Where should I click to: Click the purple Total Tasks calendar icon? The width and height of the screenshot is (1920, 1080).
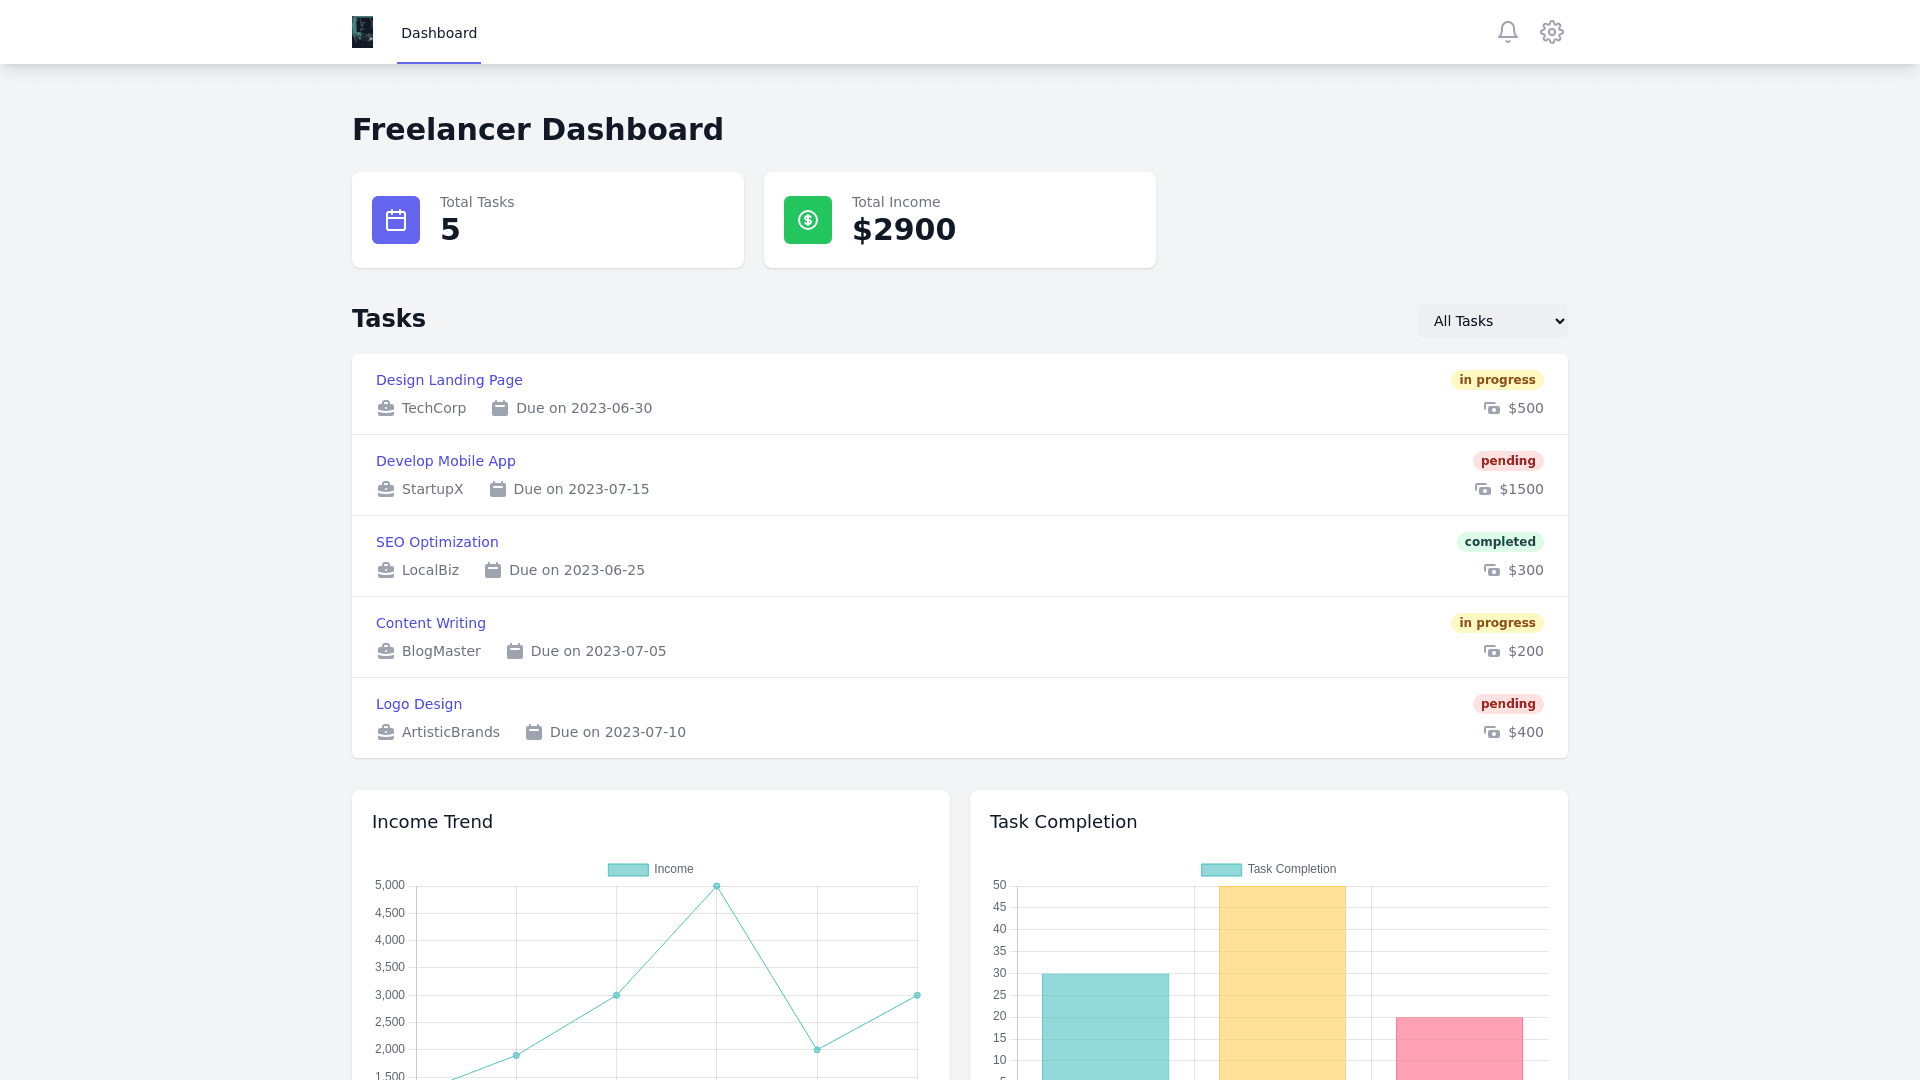[x=396, y=220]
